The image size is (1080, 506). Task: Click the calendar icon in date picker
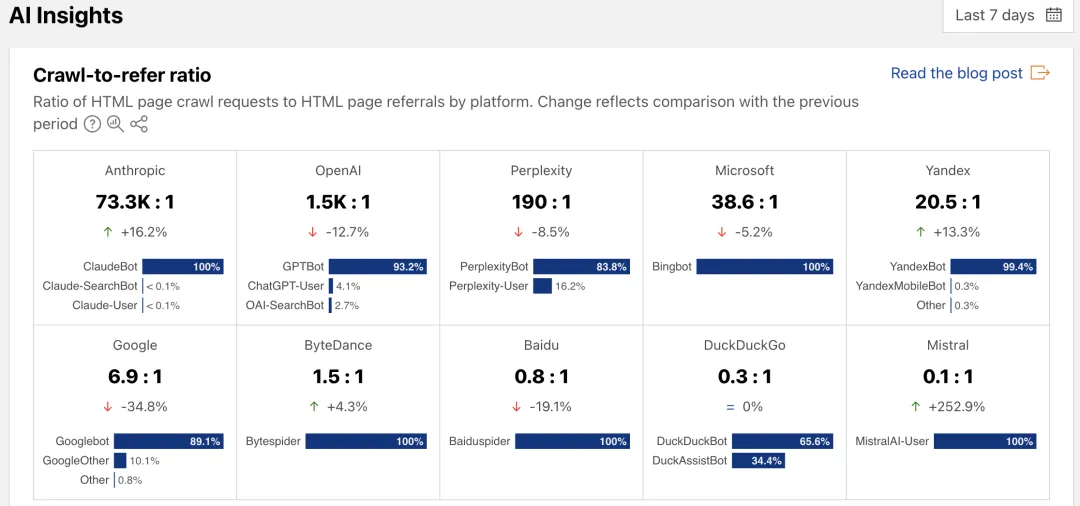1053,15
